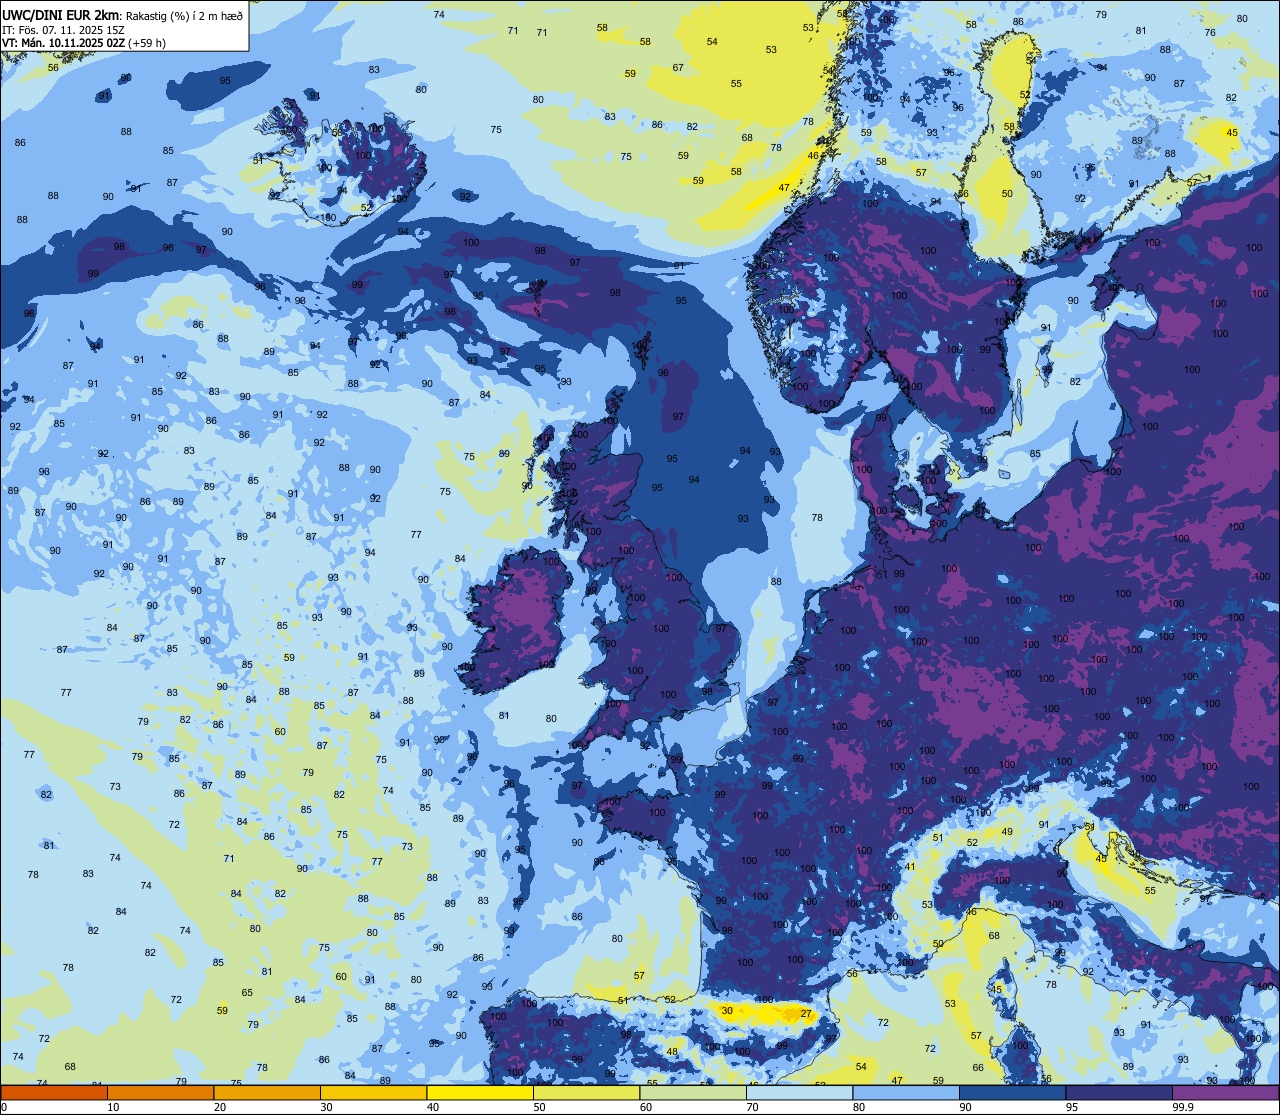Click the '10' tick label on legend bar
The height and width of the screenshot is (1115, 1280).
pyautogui.click(x=113, y=1107)
